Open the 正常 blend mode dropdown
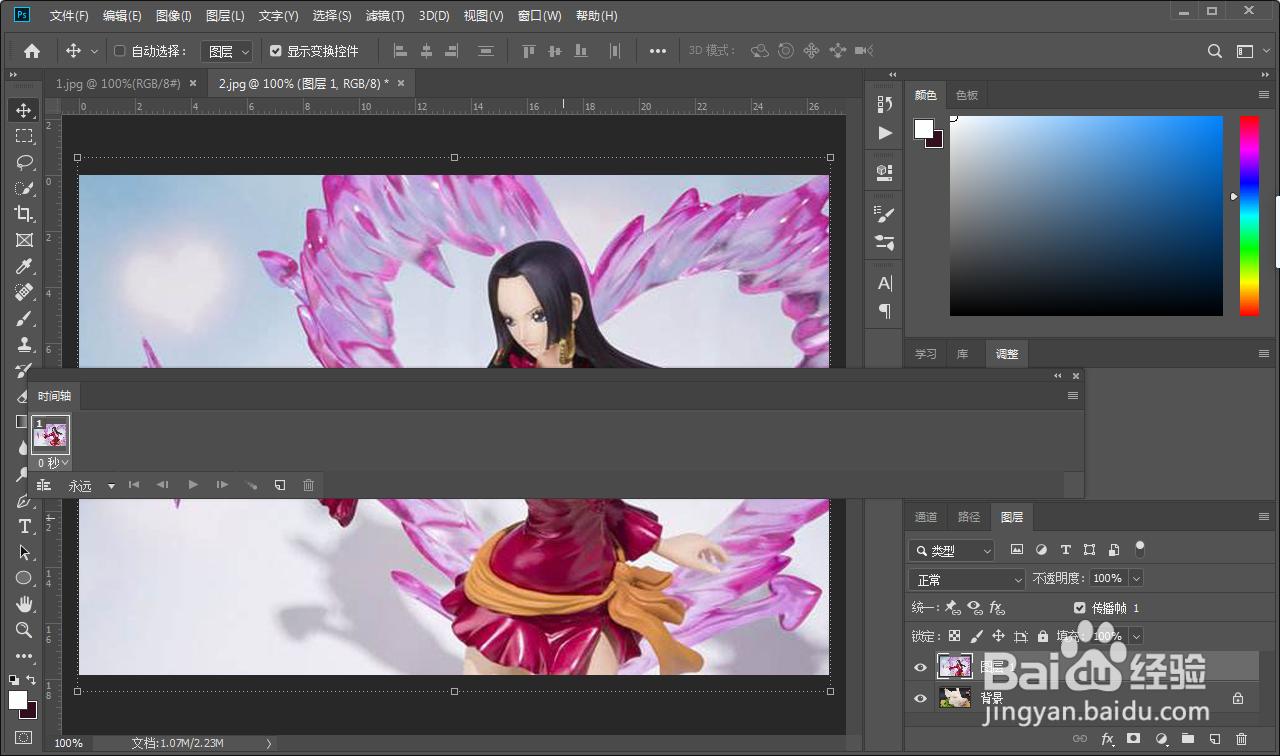This screenshot has height=756, width=1280. tap(967, 579)
